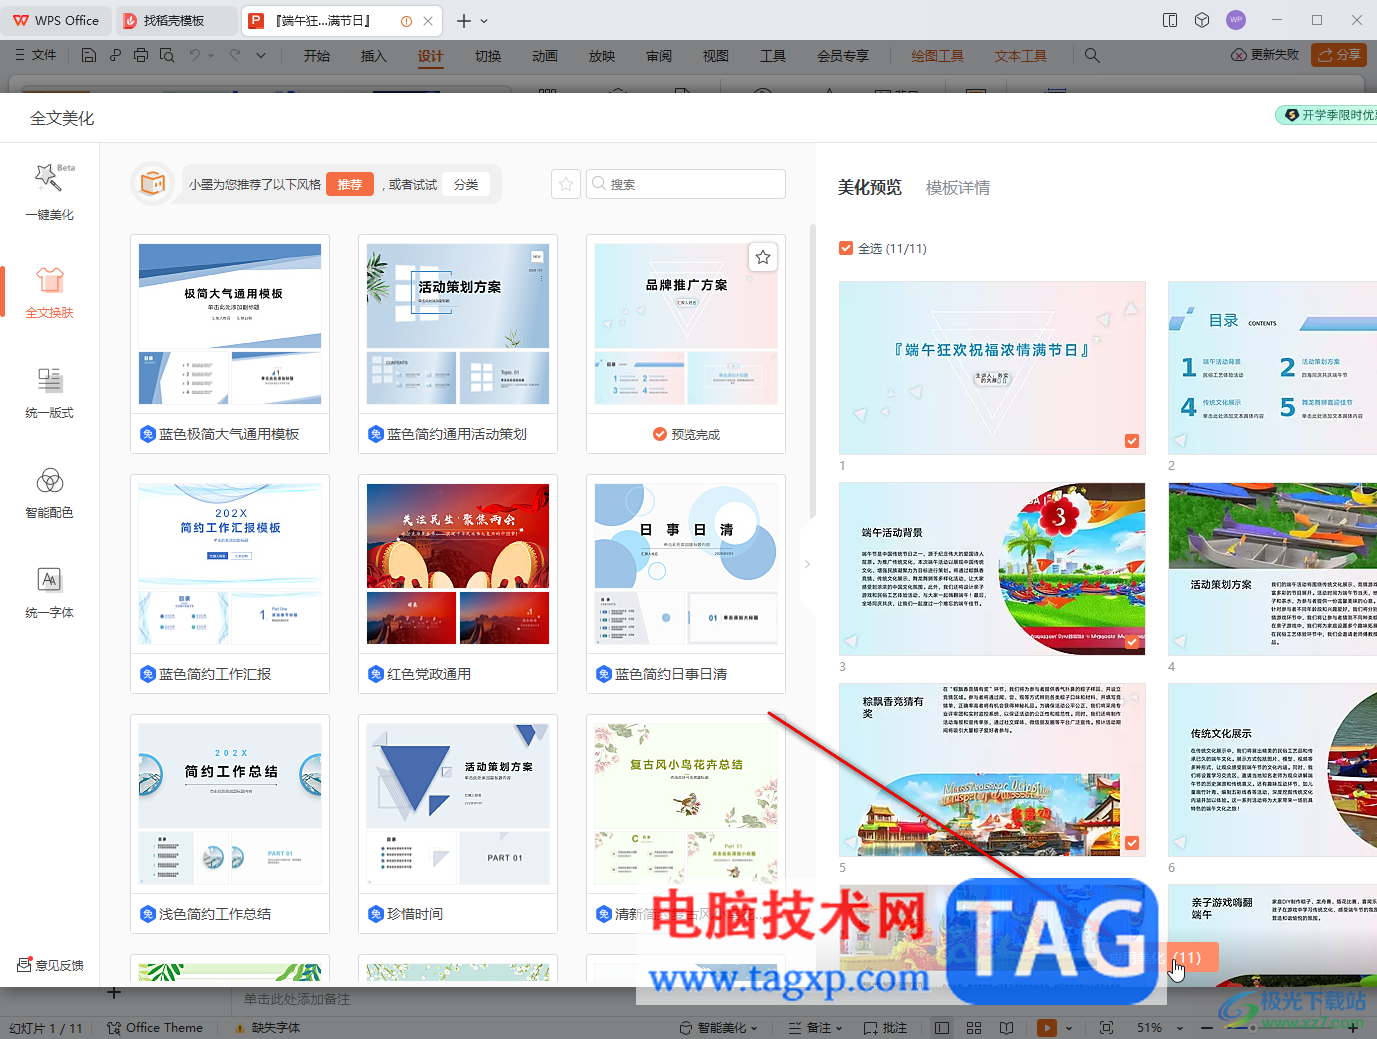Image resolution: width=1377 pixels, height=1039 pixels.
Task: Add a new tab with plus icon
Action: pos(464,21)
